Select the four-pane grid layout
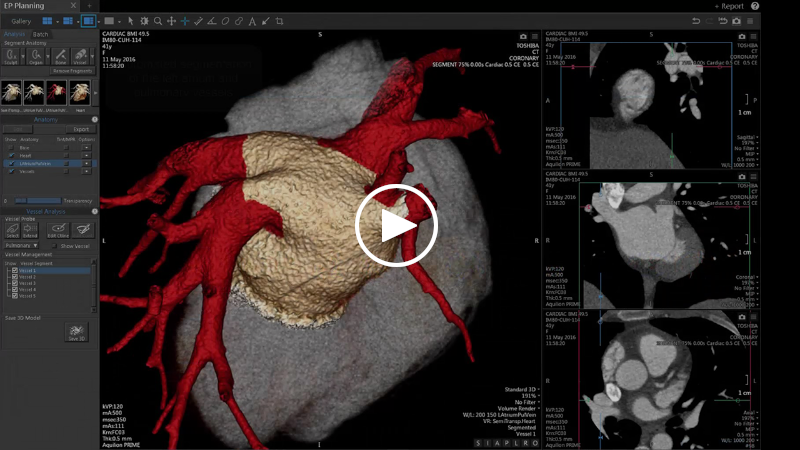 [x=47, y=21]
